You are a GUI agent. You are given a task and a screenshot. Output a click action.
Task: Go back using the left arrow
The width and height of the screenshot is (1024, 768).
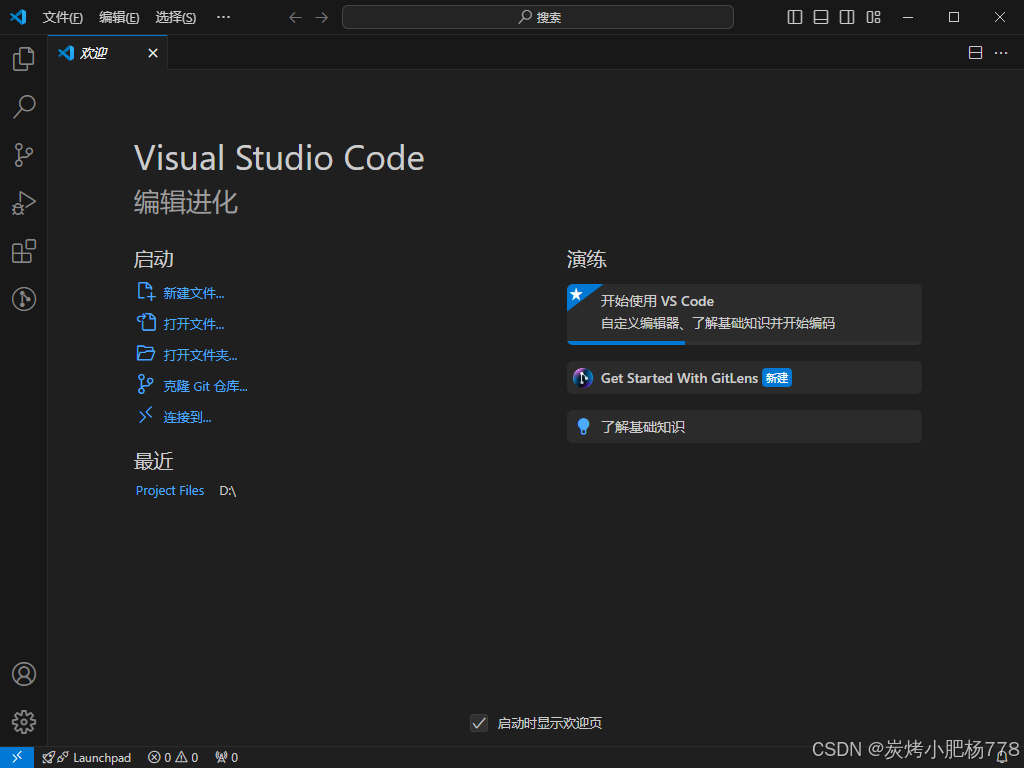click(x=295, y=18)
